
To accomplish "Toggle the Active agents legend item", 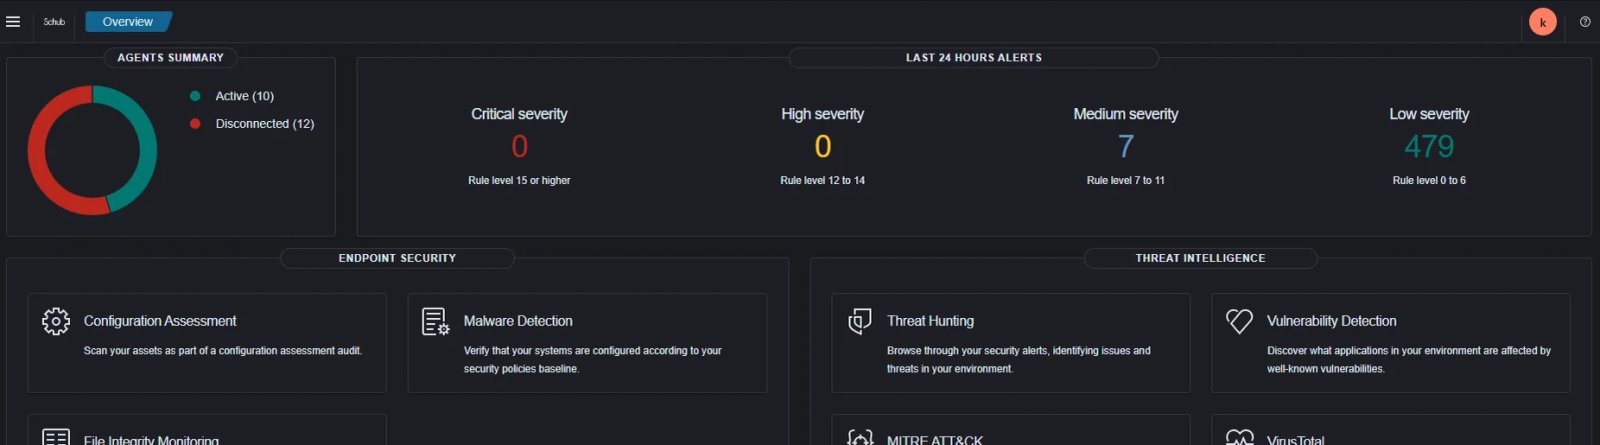I will 244,96.
